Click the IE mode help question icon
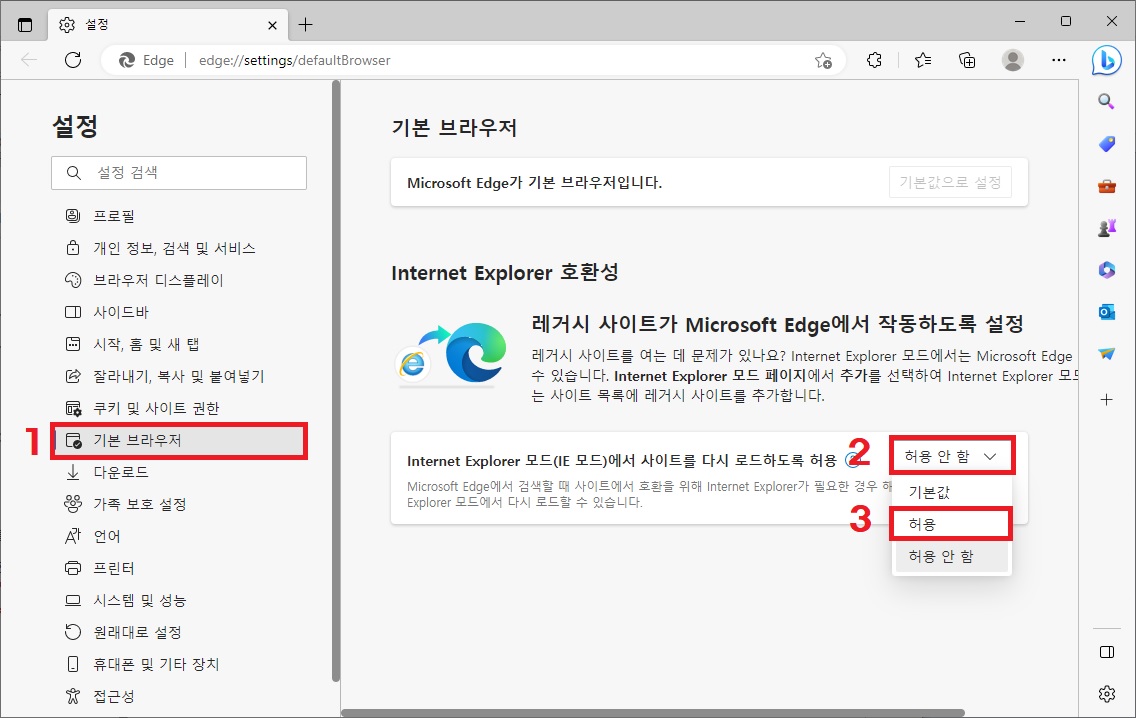The height and width of the screenshot is (718, 1136). (x=853, y=459)
